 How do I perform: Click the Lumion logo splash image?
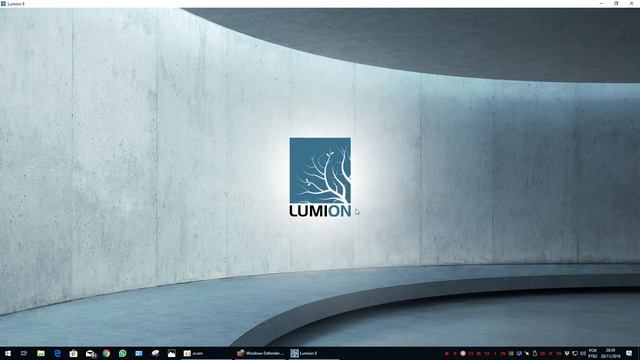[320, 177]
